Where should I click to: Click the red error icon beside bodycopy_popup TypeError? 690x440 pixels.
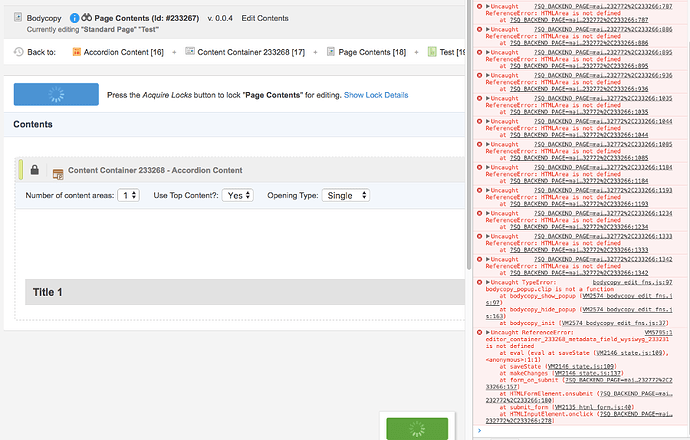click(480, 284)
